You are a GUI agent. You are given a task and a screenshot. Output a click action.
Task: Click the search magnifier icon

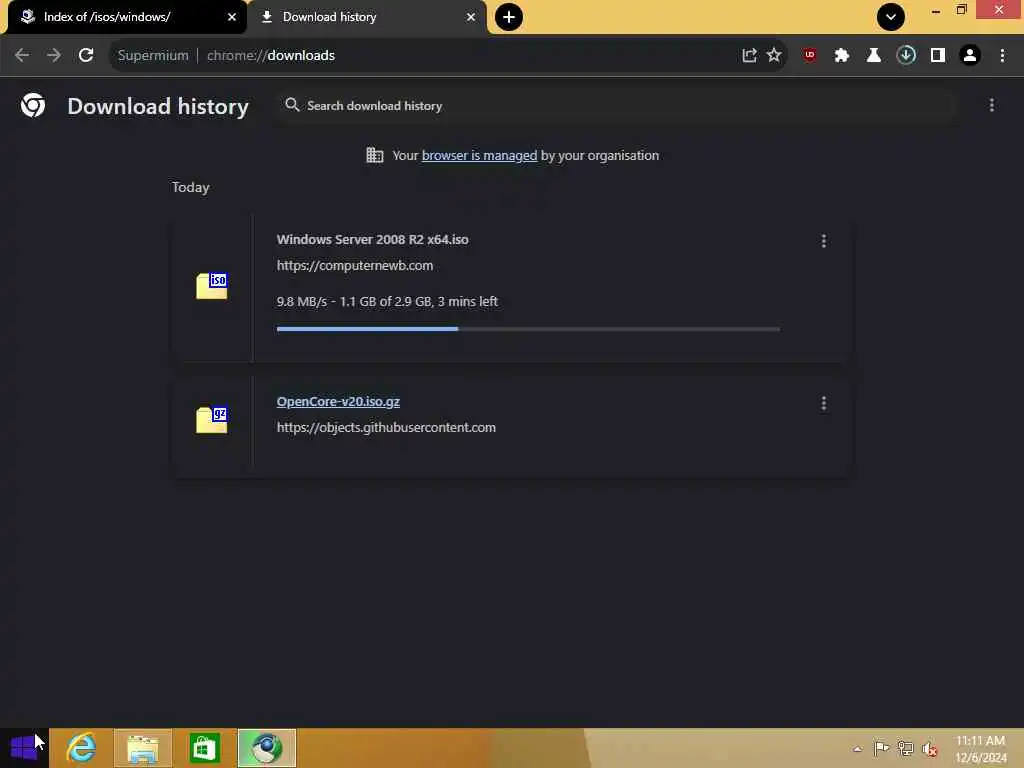pyautogui.click(x=292, y=105)
